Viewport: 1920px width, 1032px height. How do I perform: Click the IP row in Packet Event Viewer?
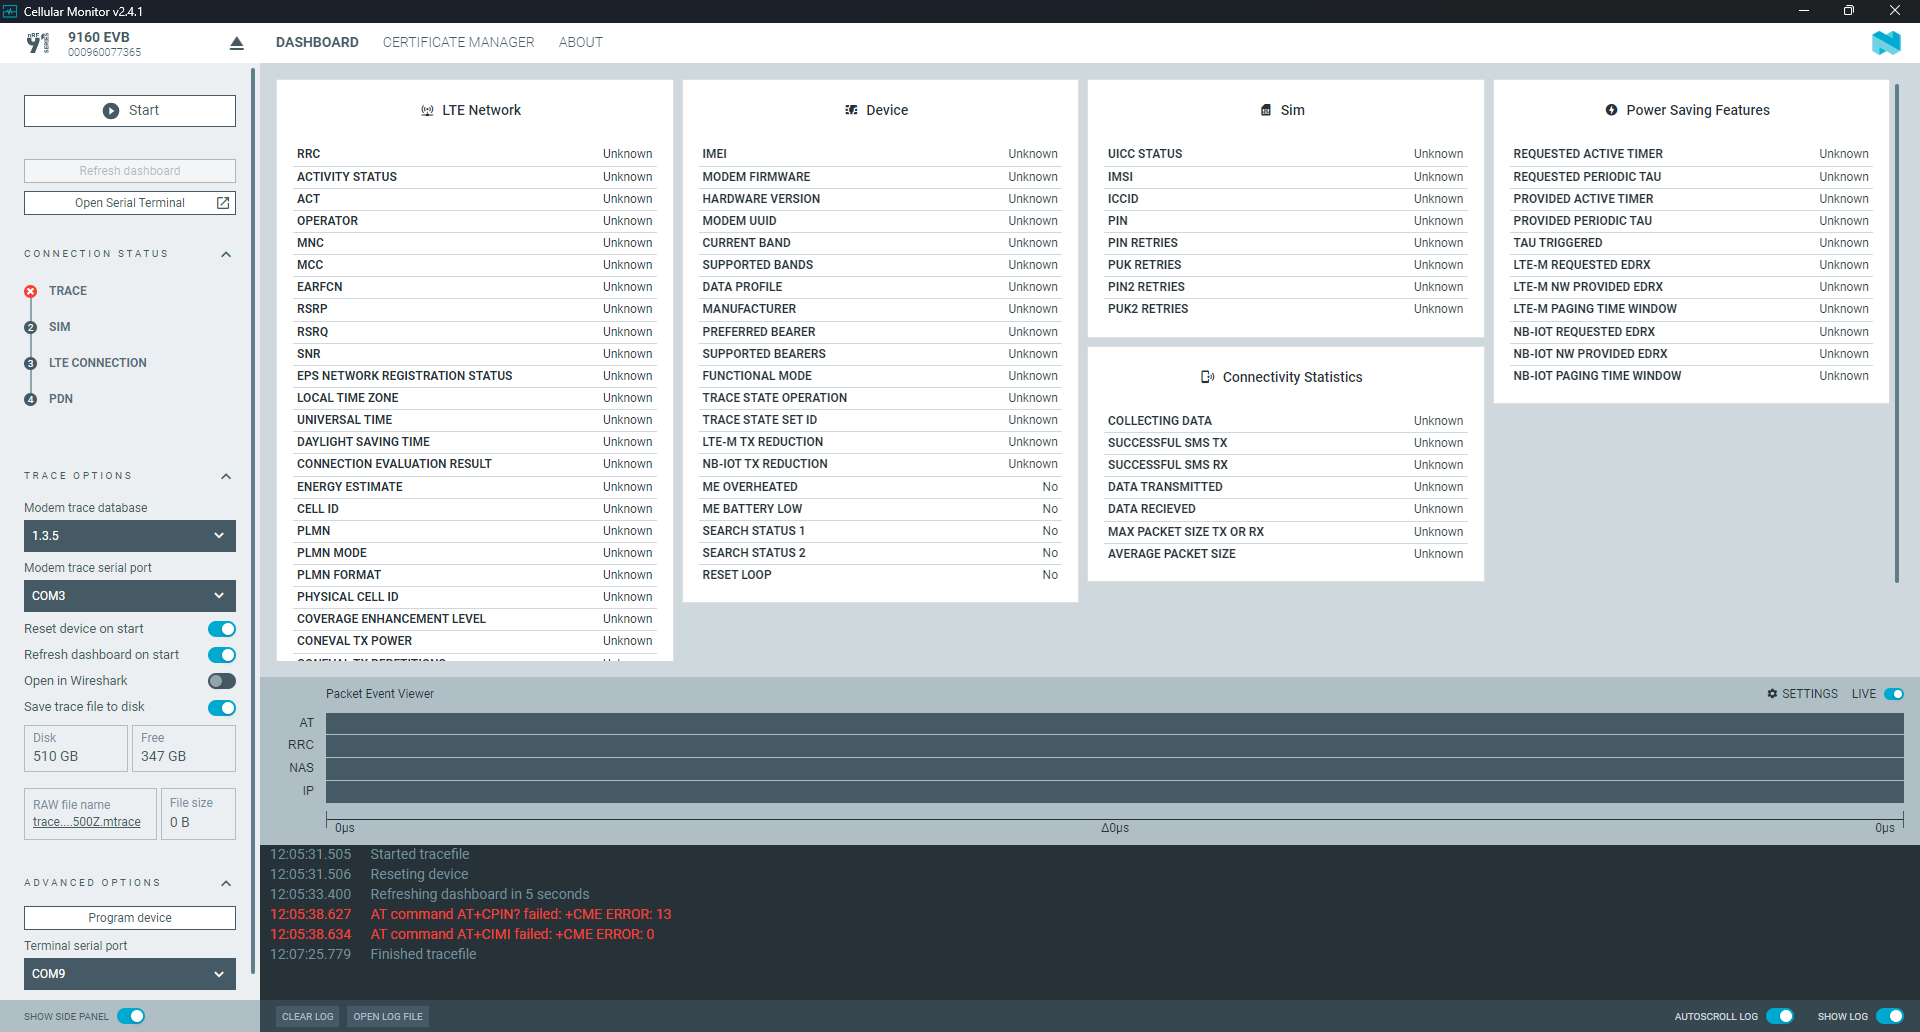pos(1115,792)
